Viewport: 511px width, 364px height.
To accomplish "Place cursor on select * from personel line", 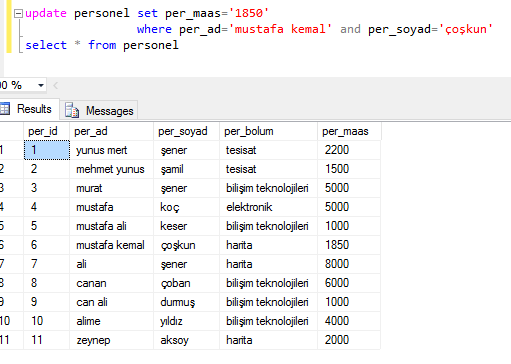I will [x=102, y=45].
